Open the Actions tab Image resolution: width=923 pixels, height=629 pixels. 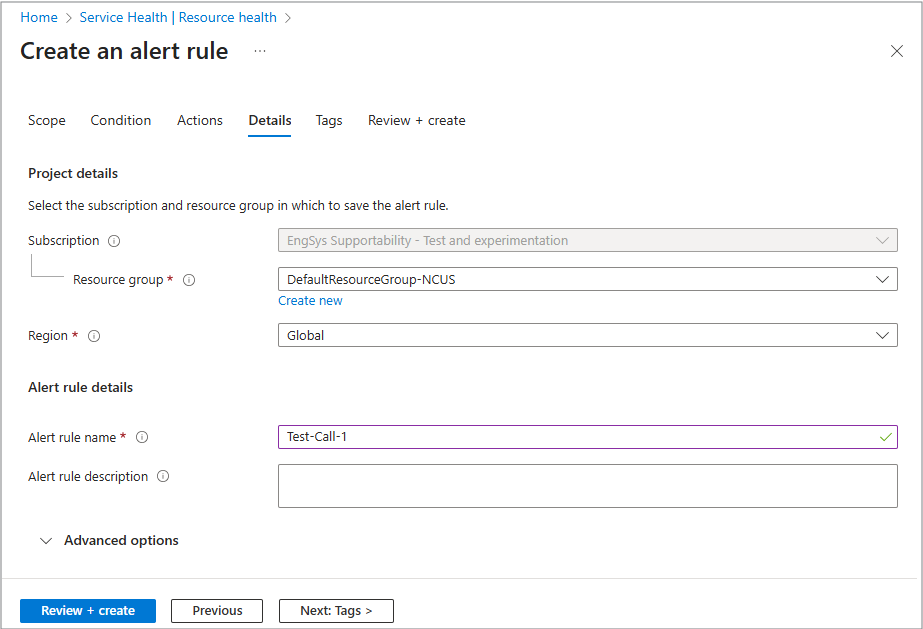coord(200,121)
